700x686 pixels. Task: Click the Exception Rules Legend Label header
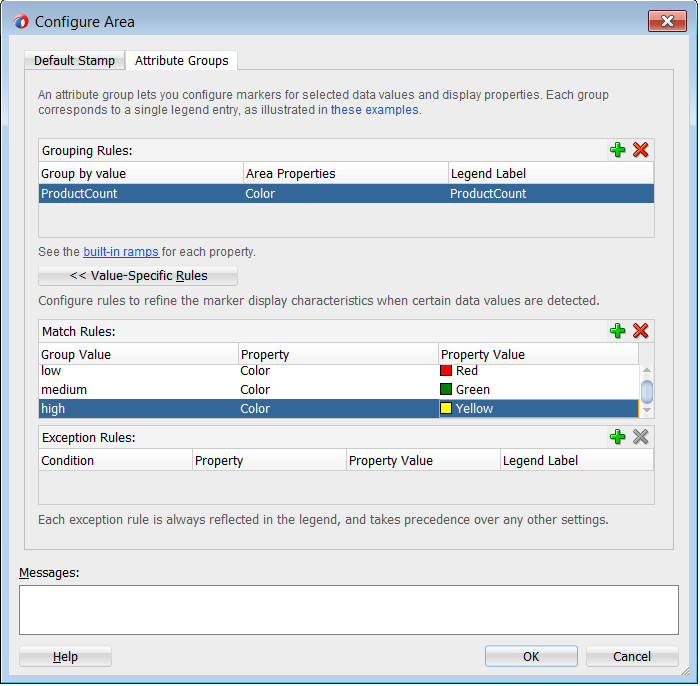pos(577,460)
